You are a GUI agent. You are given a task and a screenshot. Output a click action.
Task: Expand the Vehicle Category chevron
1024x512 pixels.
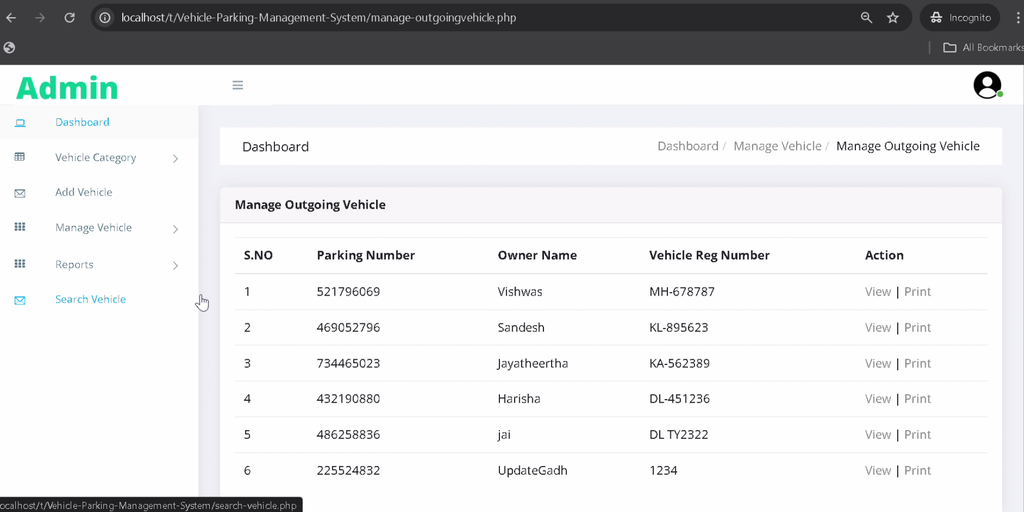click(x=175, y=158)
